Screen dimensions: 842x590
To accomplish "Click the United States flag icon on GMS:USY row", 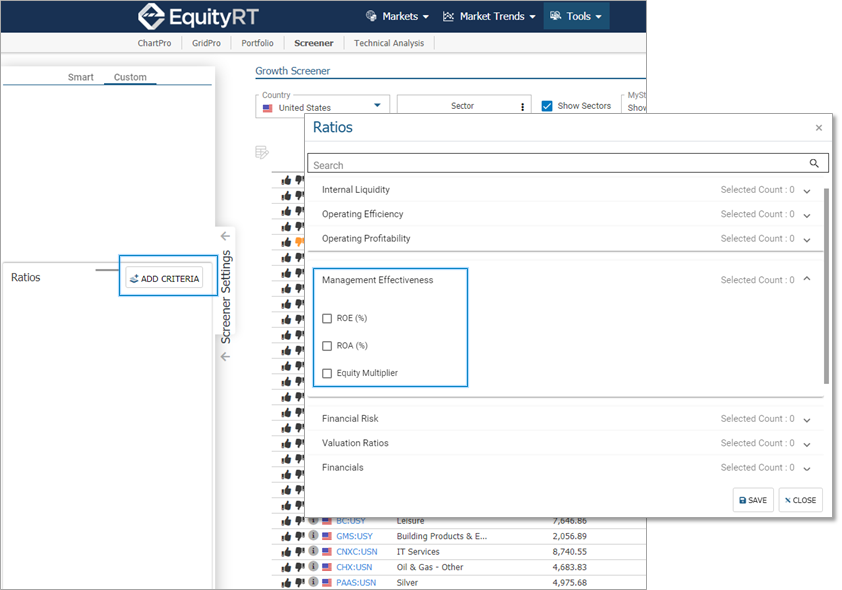I will pos(327,536).
